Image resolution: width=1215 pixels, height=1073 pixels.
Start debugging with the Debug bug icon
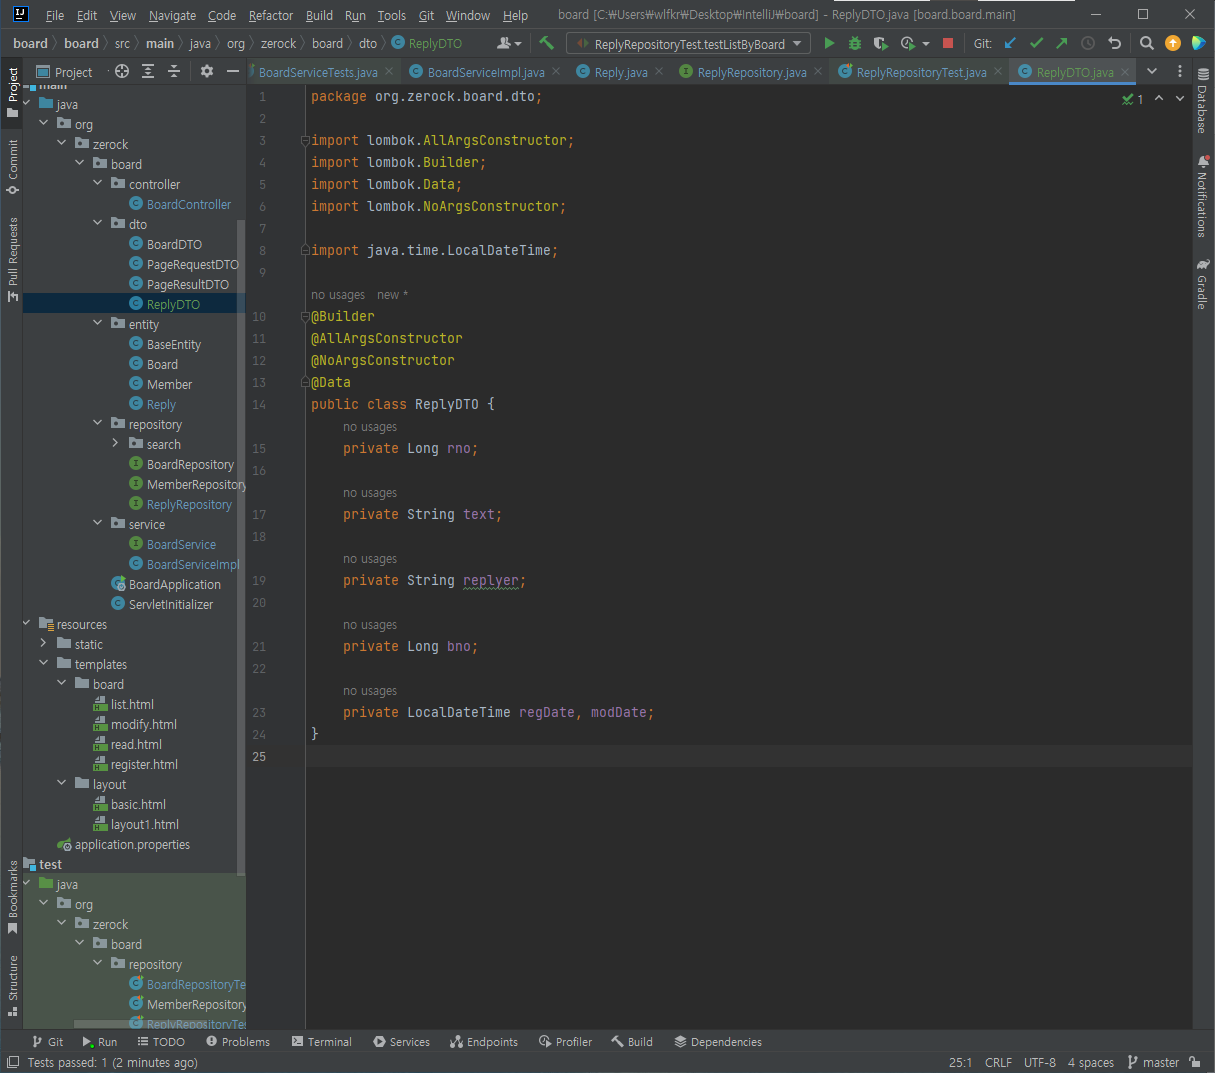pyautogui.click(x=855, y=43)
